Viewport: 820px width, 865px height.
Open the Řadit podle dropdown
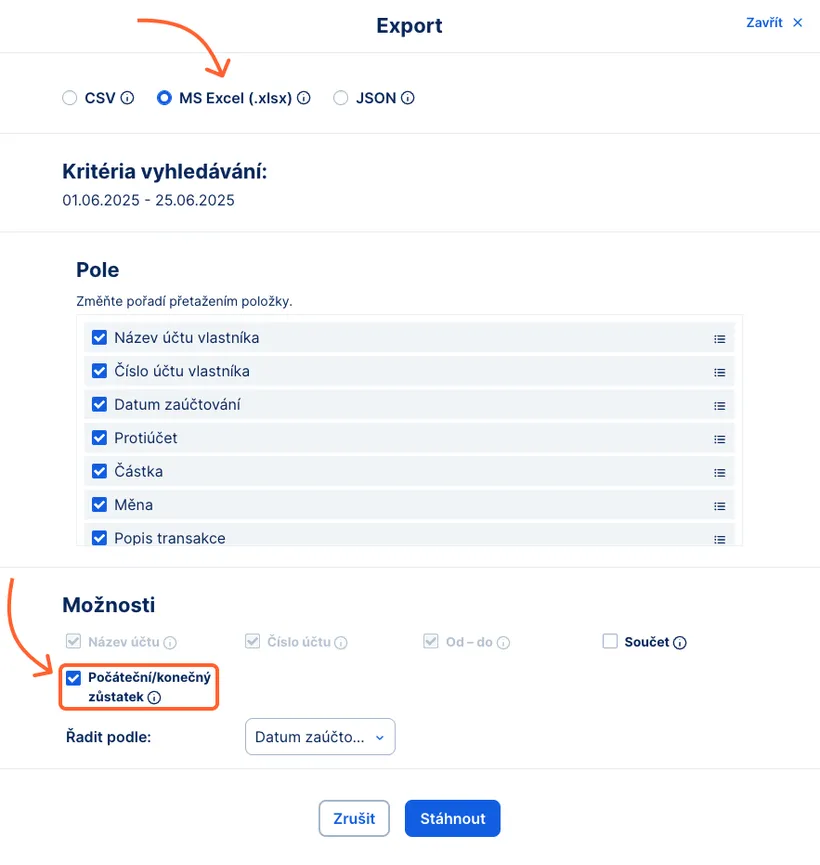320,737
